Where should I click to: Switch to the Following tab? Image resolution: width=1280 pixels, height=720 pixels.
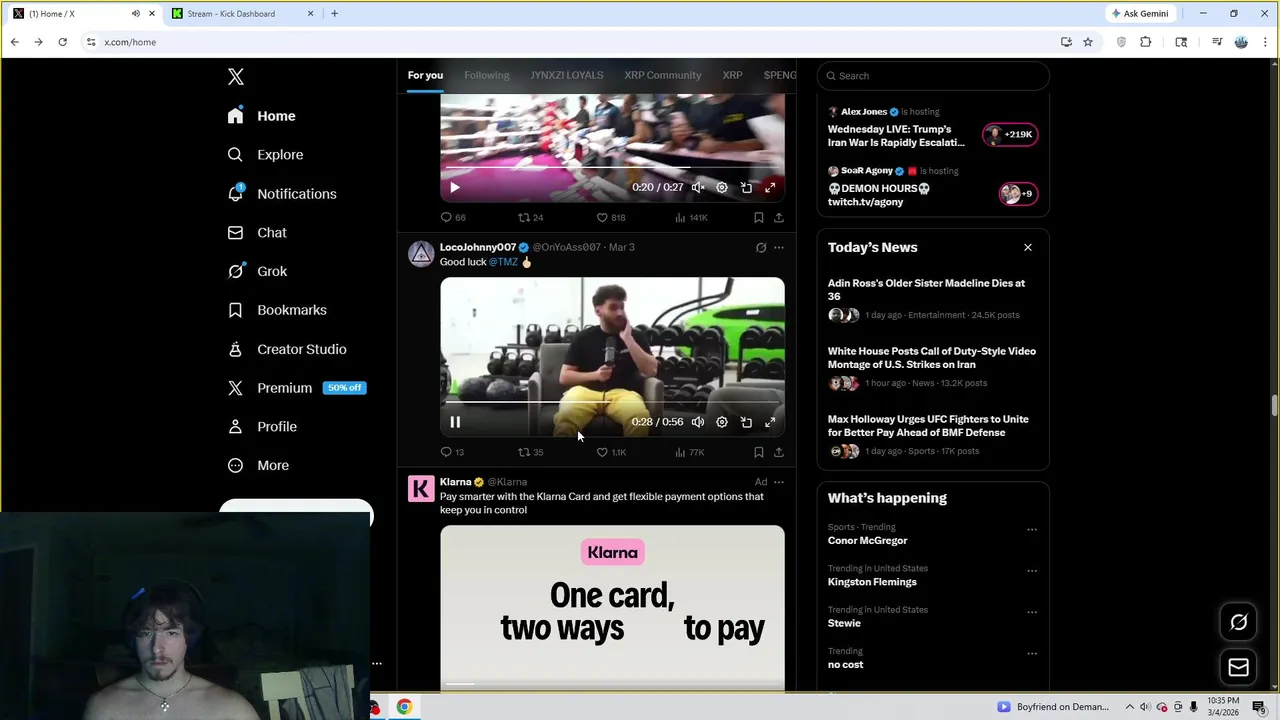pyautogui.click(x=486, y=75)
